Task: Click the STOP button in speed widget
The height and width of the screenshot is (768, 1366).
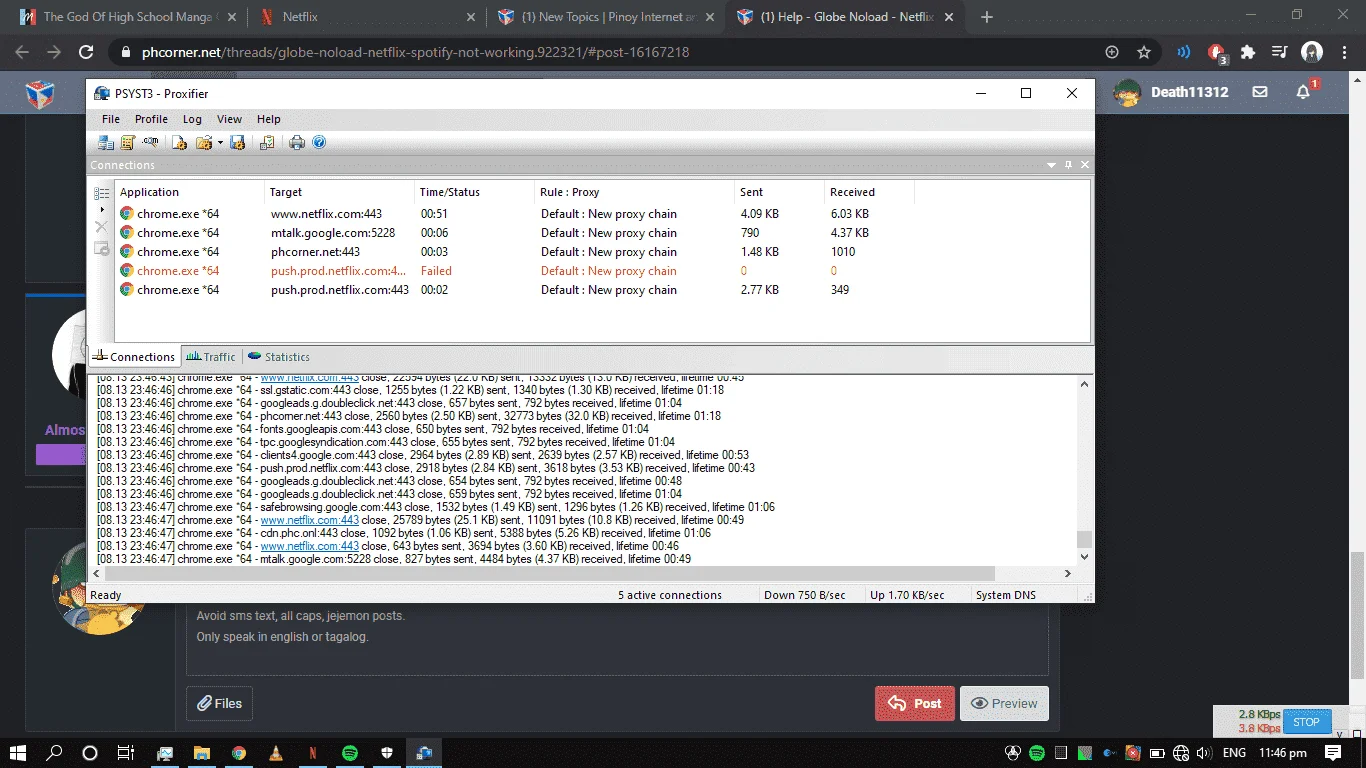Action: click(1306, 722)
